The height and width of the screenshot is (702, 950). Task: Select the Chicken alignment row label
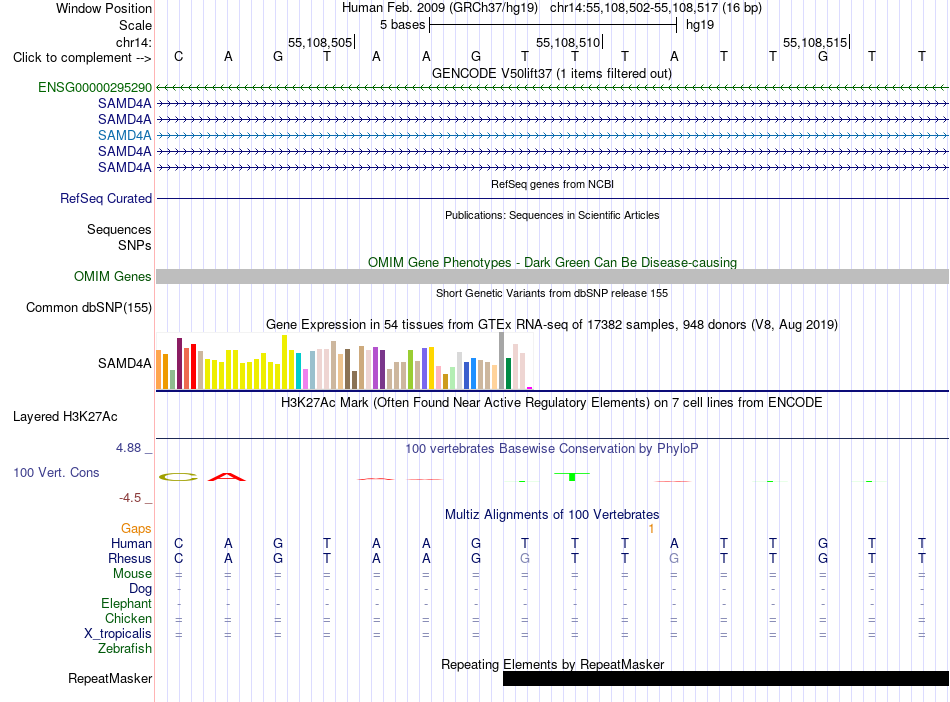[x=128, y=618]
